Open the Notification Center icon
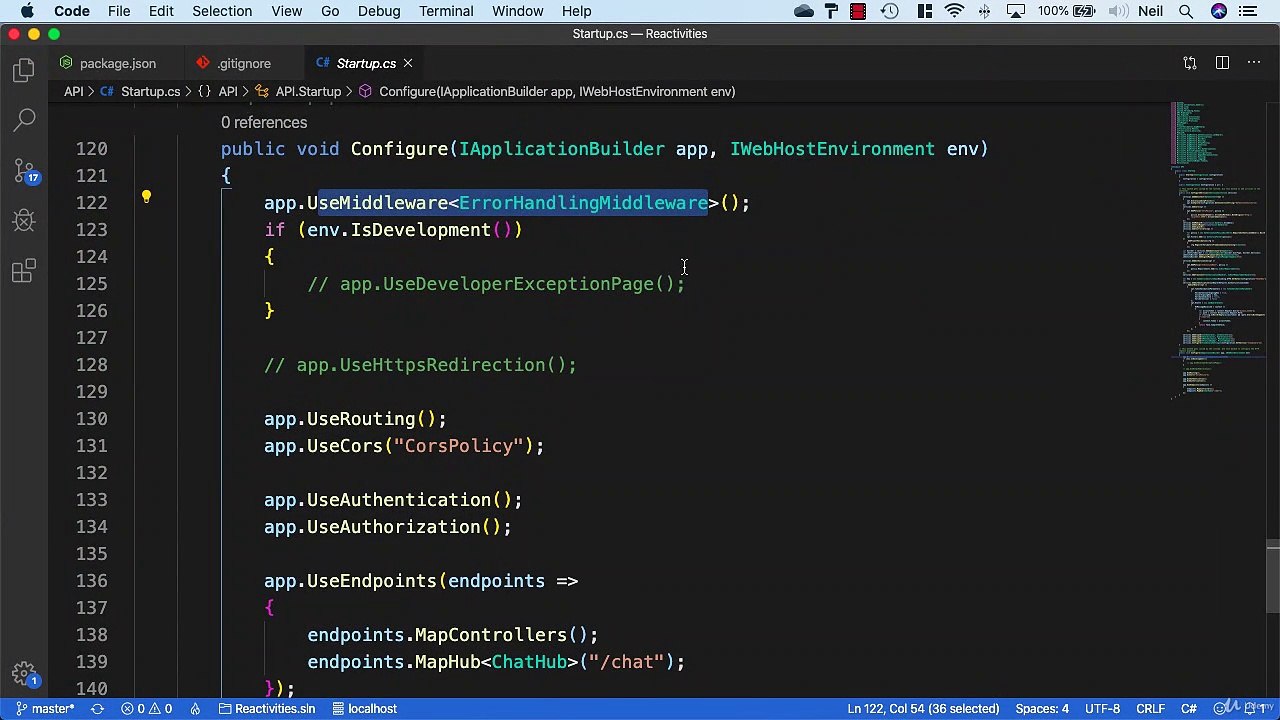Image resolution: width=1280 pixels, height=720 pixels. (1248, 11)
